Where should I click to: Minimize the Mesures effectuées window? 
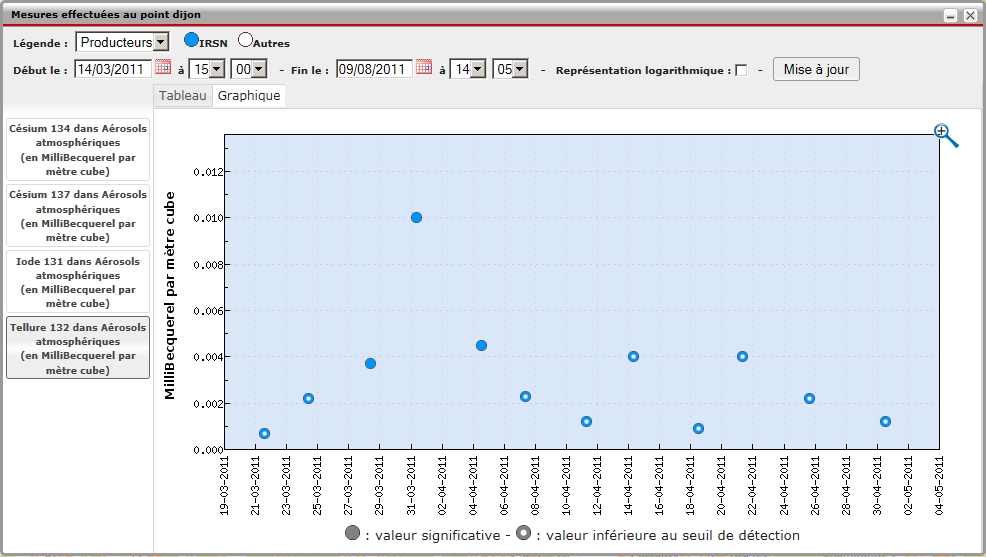tap(951, 15)
